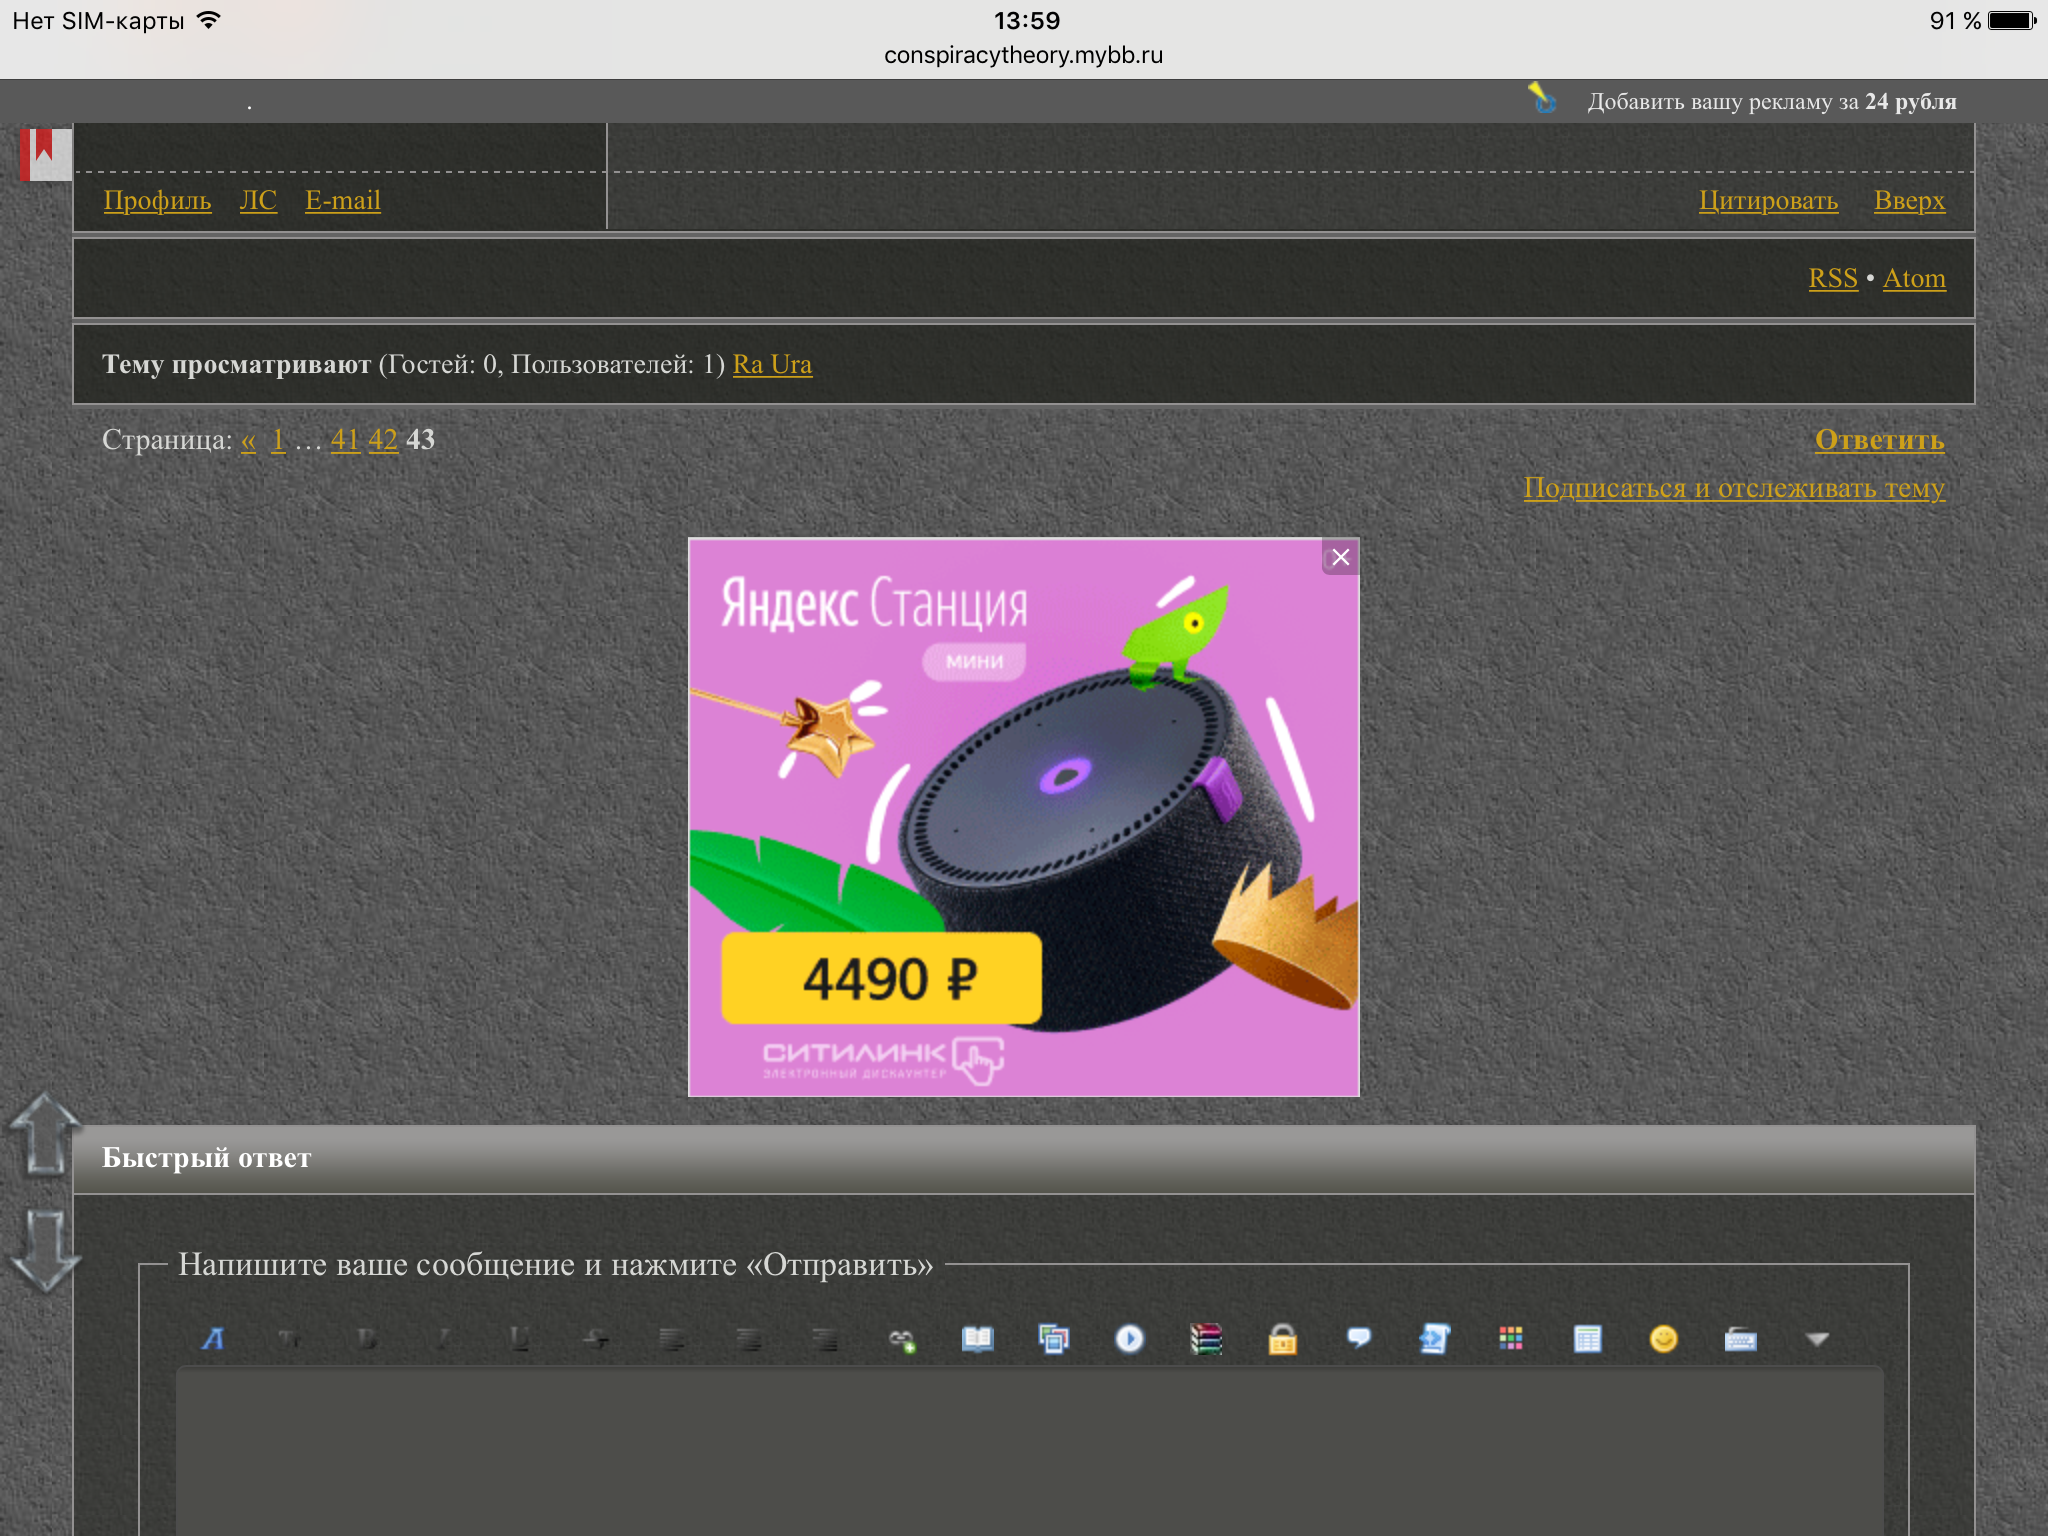
Task: Open the Atom feed link
Action: click(x=1914, y=278)
